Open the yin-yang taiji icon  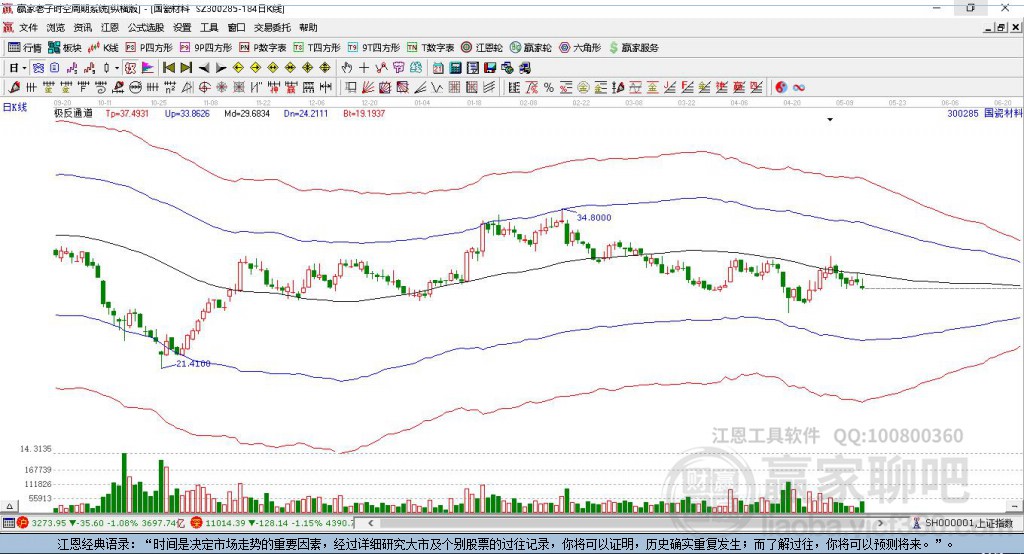pos(781,87)
